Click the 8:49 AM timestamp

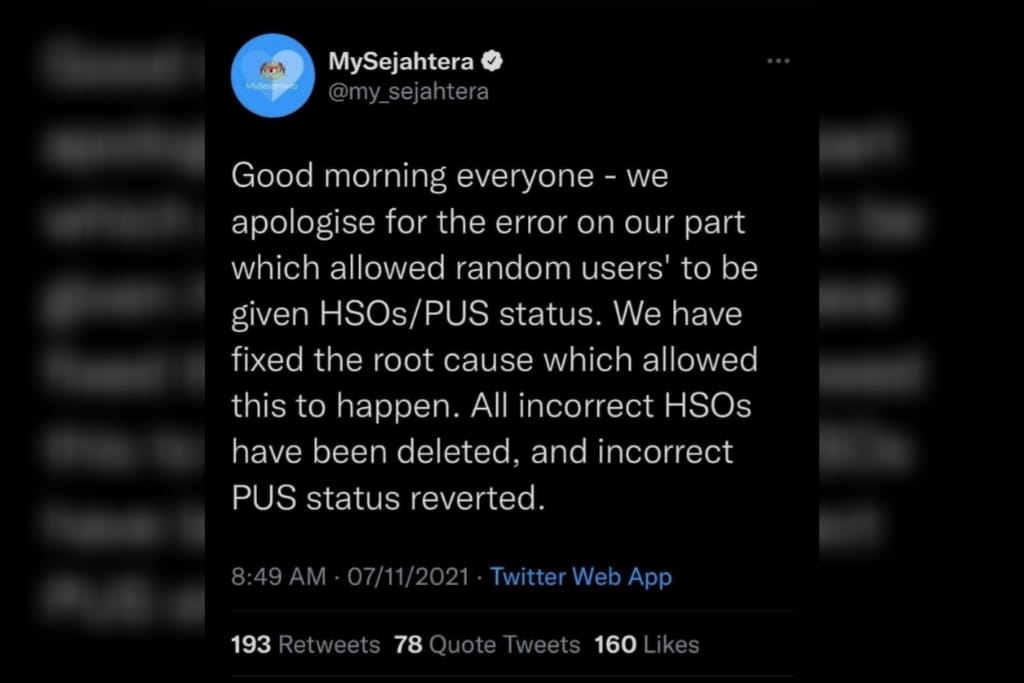point(278,577)
